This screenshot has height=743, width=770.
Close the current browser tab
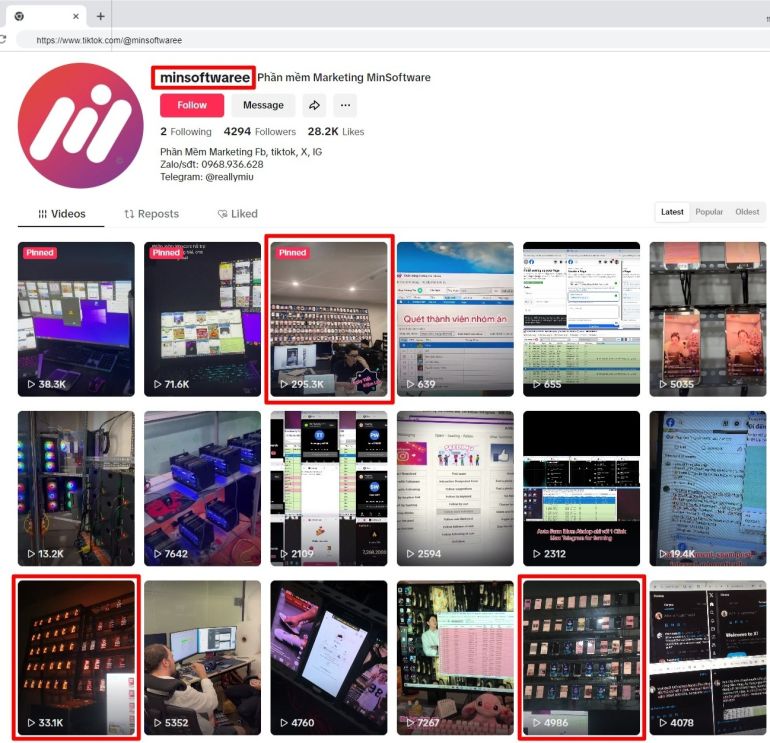[x=76, y=16]
